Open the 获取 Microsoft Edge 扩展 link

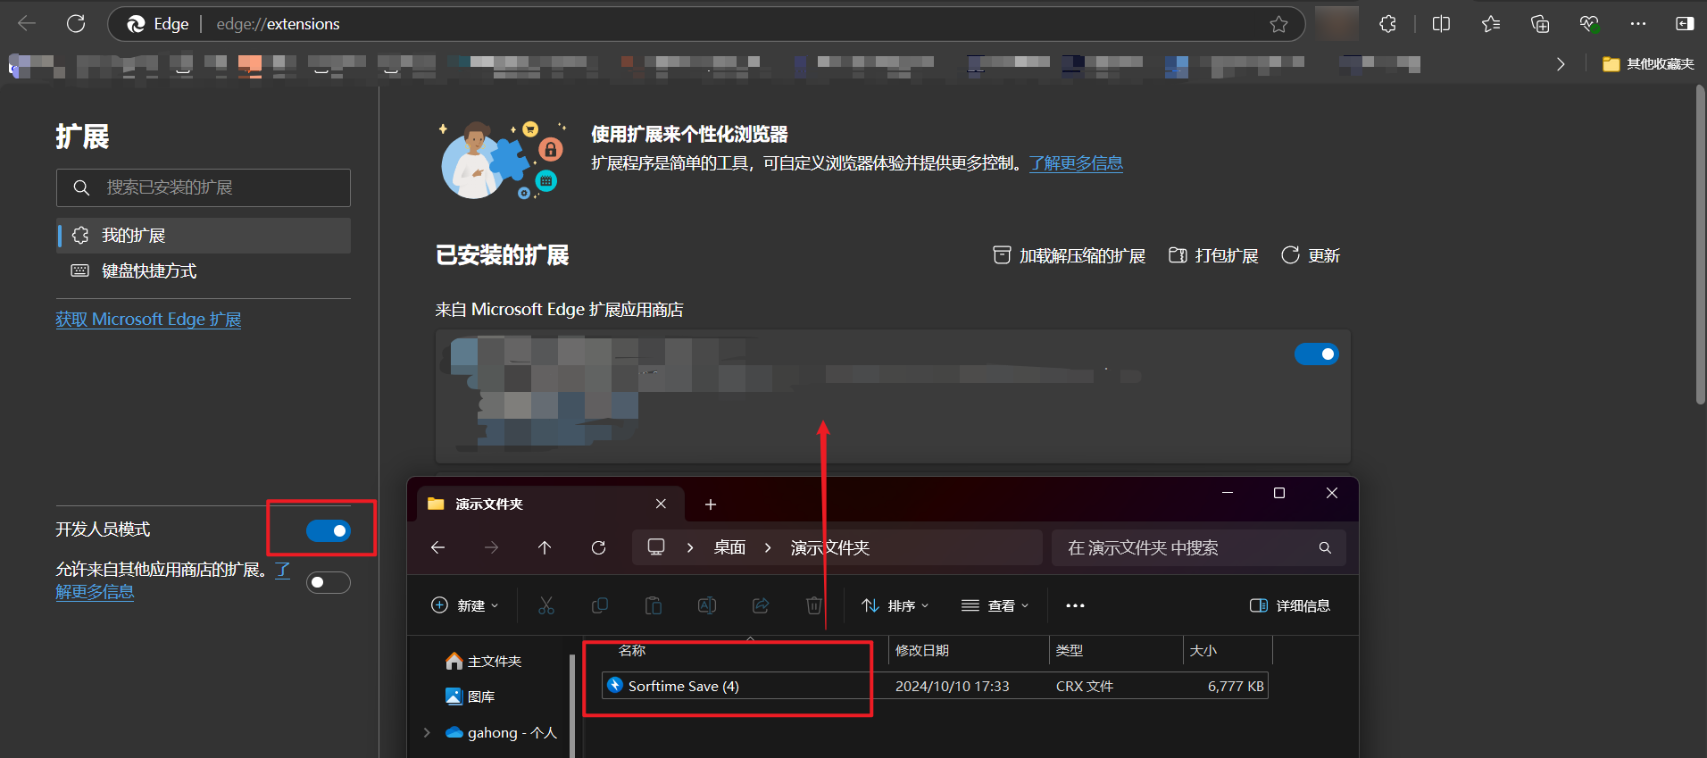pos(148,319)
